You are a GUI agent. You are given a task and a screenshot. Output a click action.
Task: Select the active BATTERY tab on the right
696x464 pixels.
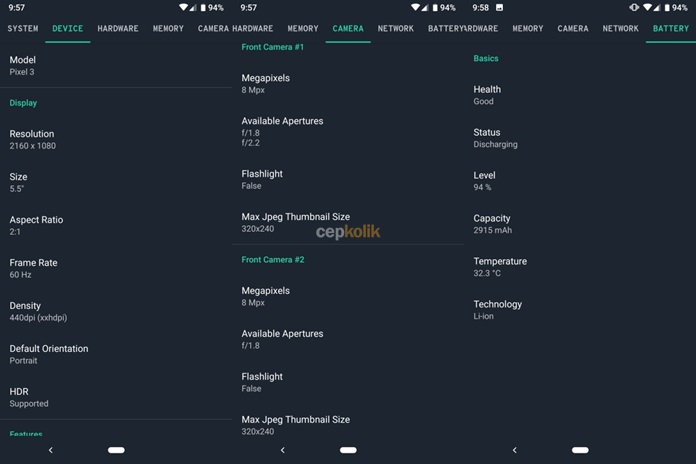(671, 28)
